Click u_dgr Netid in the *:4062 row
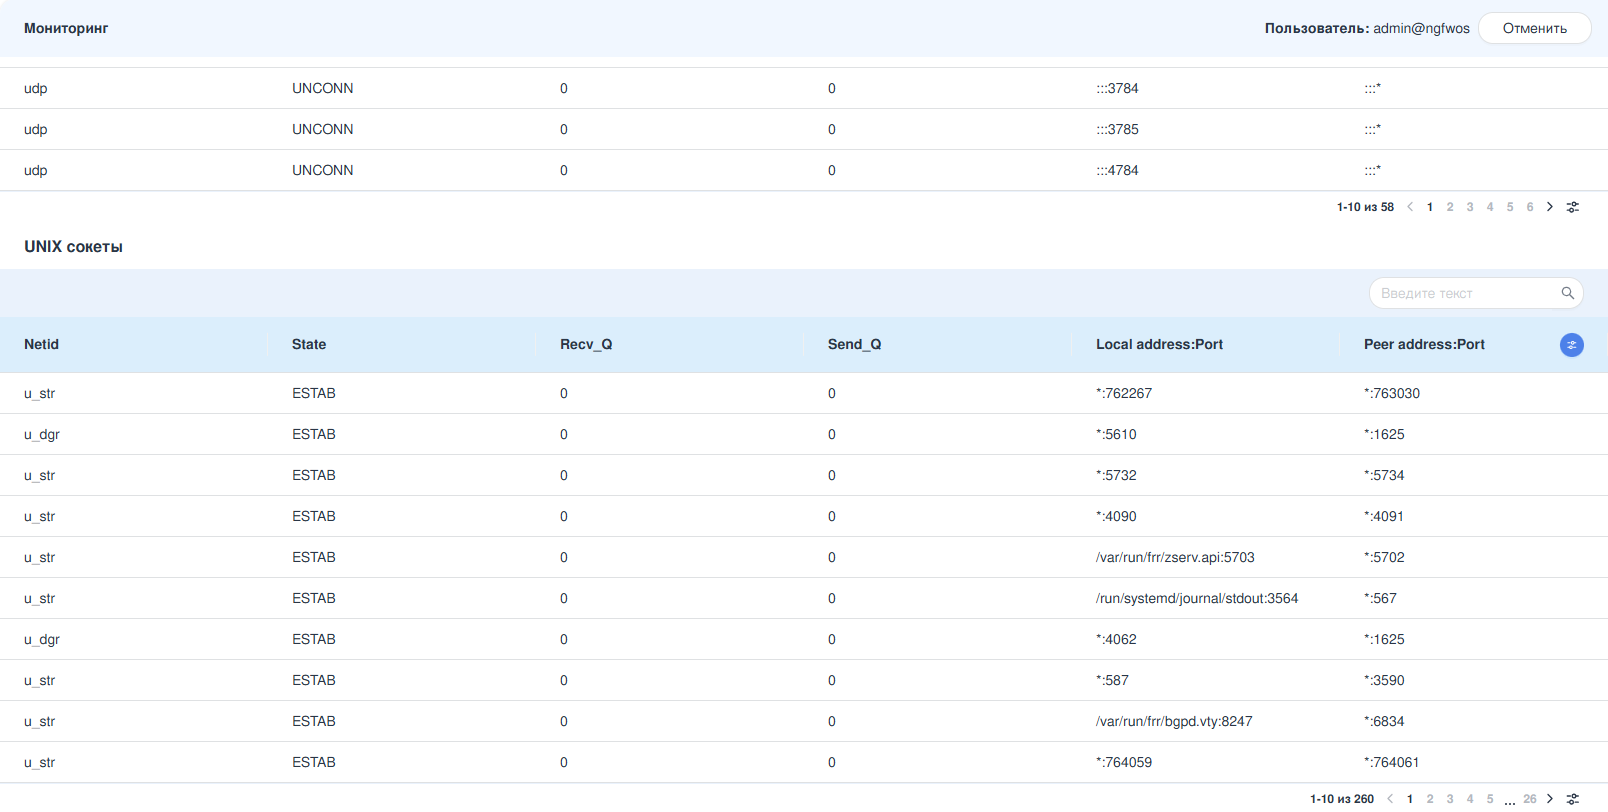 (42, 639)
